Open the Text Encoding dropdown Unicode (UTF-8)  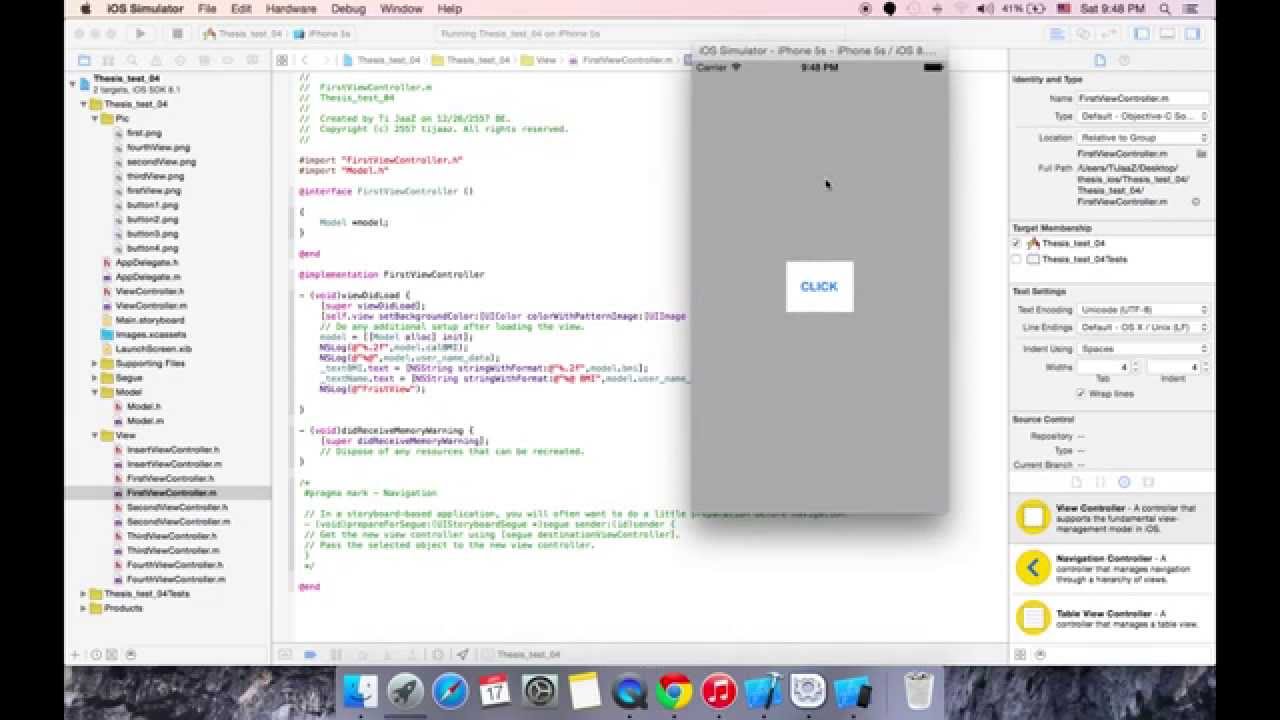point(1143,310)
